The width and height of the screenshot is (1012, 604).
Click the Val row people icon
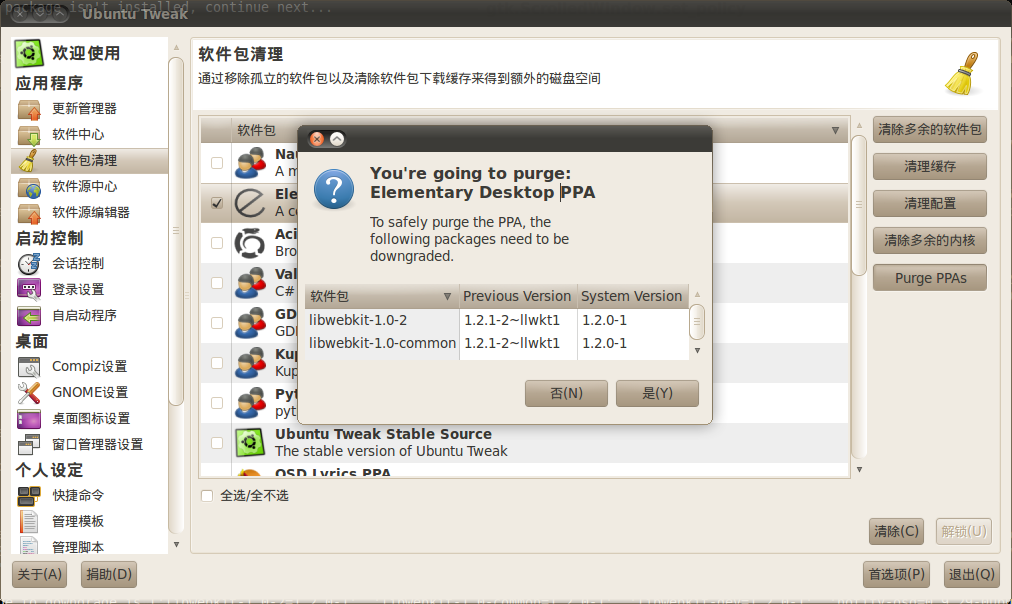click(x=250, y=283)
